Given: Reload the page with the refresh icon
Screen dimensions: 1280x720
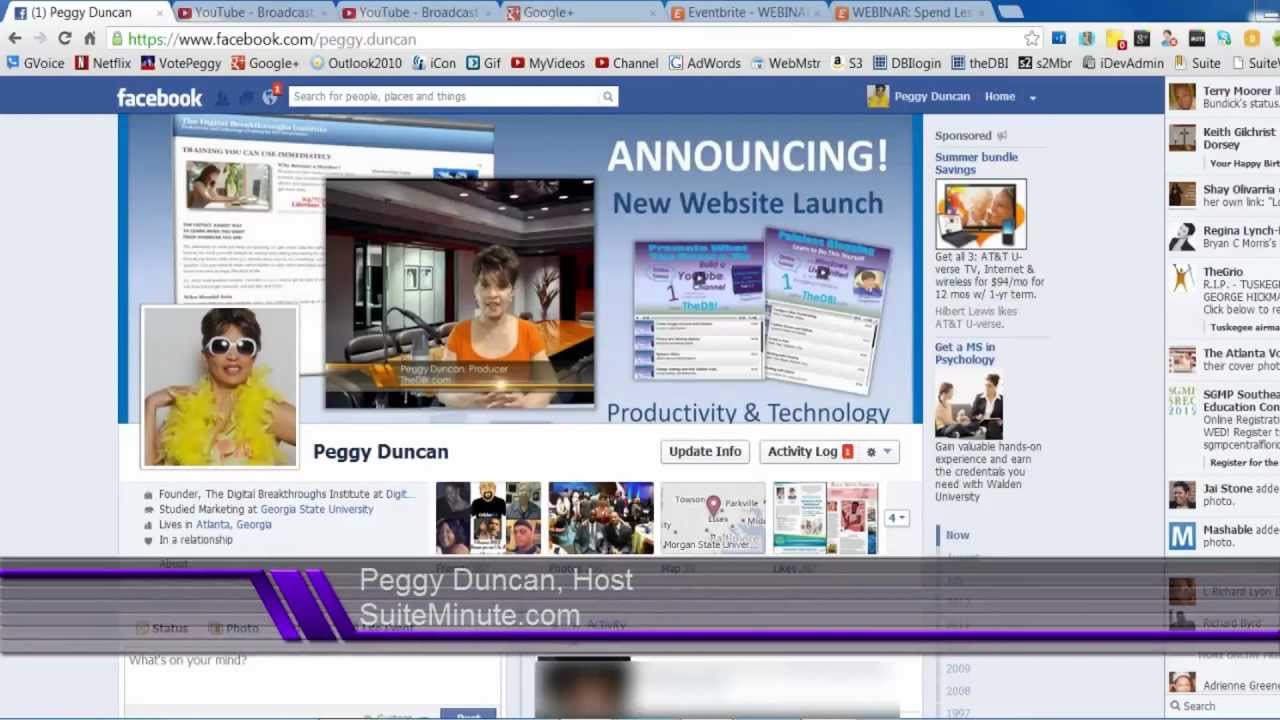Looking at the screenshot, I should pyautogui.click(x=65, y=38).
